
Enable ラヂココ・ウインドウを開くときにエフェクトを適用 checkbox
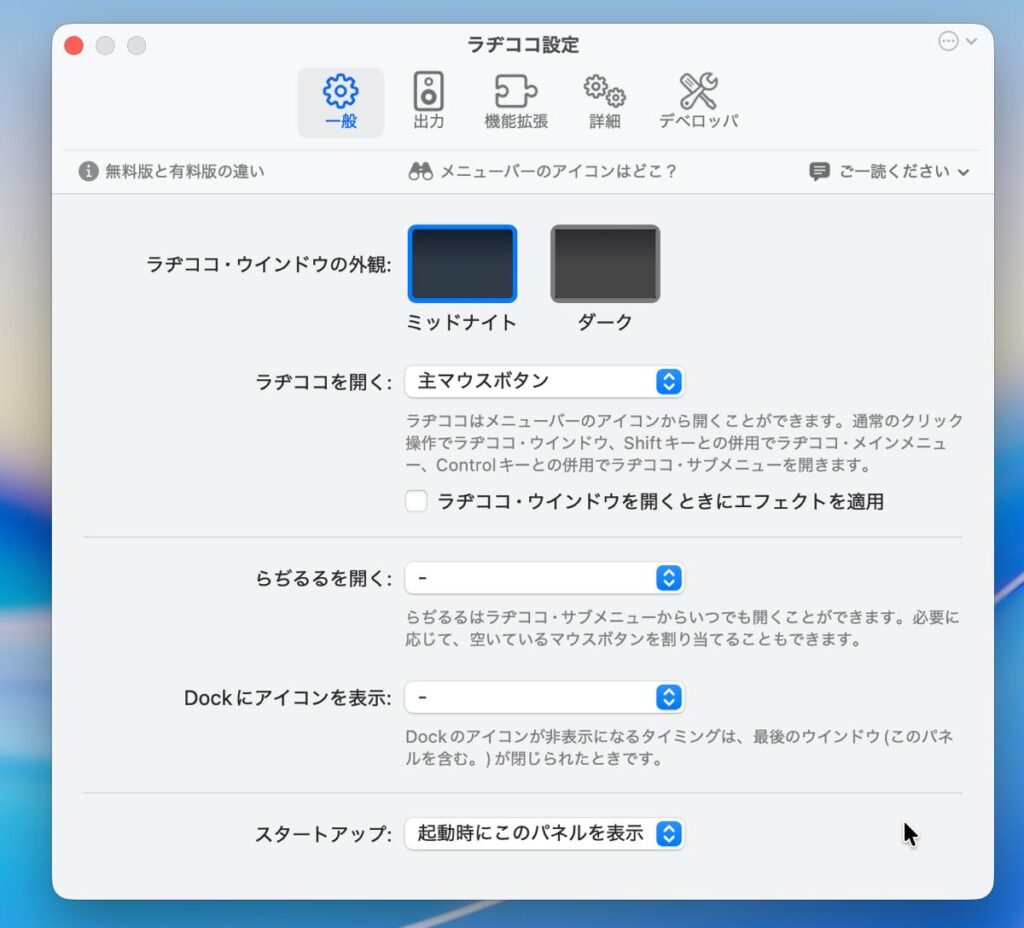pyautogui.click(x=416, y=501)
